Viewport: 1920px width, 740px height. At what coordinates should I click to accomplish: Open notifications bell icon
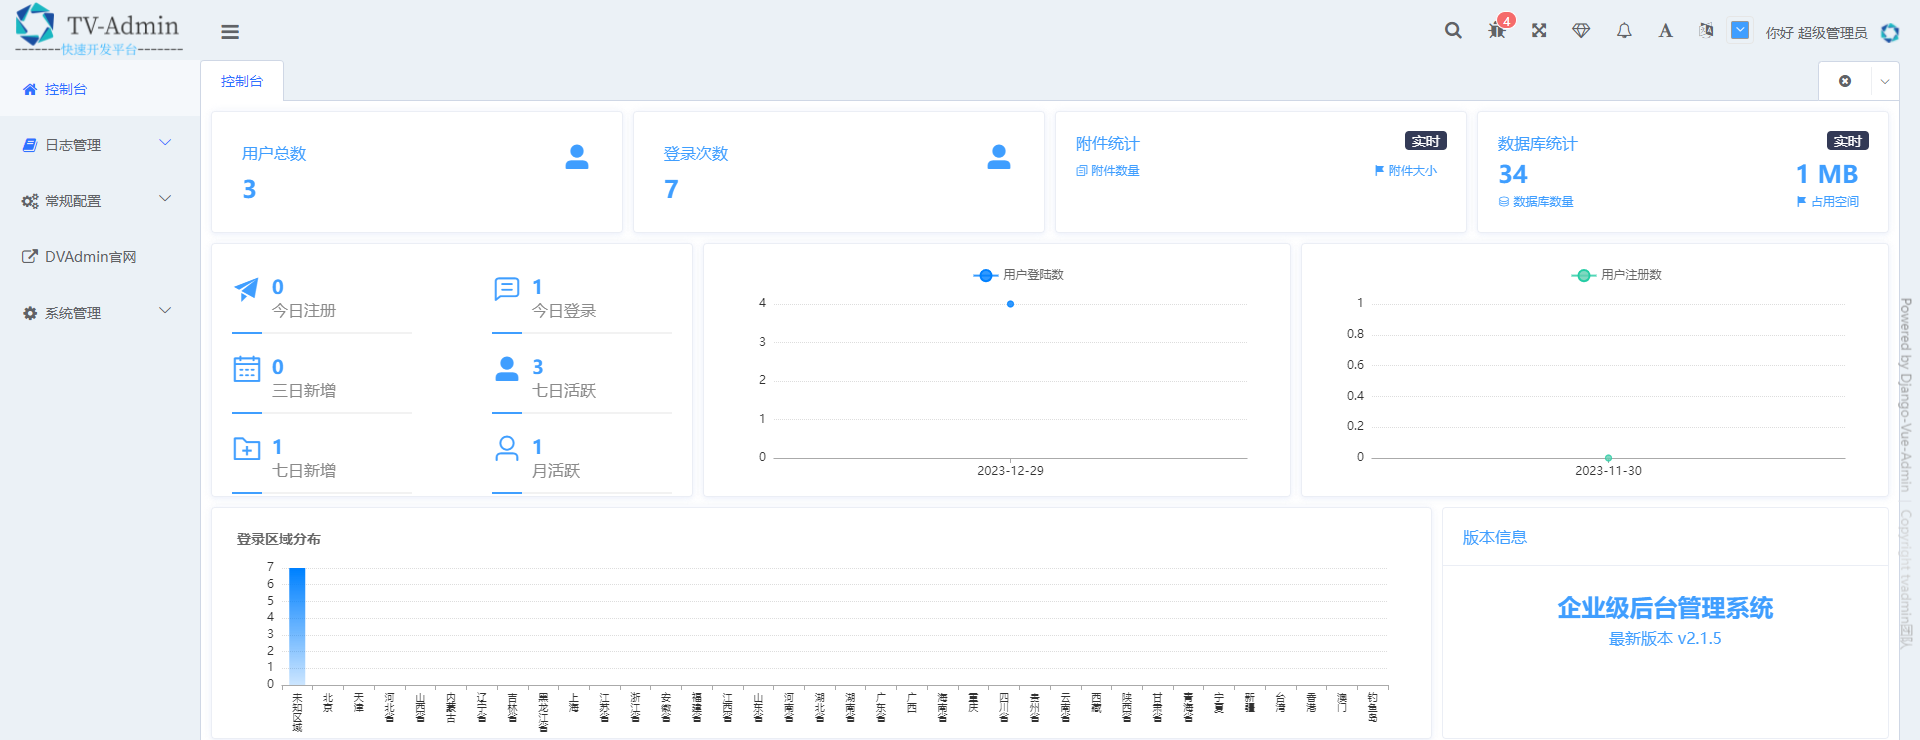point(1624,31)
